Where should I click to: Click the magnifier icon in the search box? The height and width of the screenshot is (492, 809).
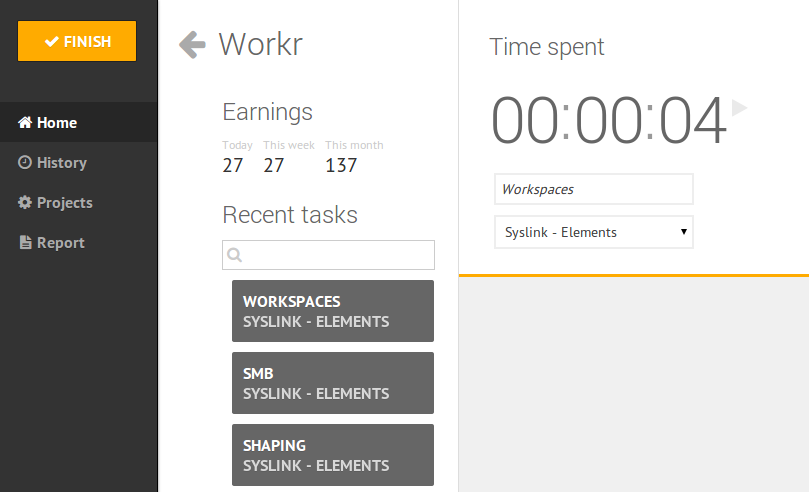click(235, 256)
